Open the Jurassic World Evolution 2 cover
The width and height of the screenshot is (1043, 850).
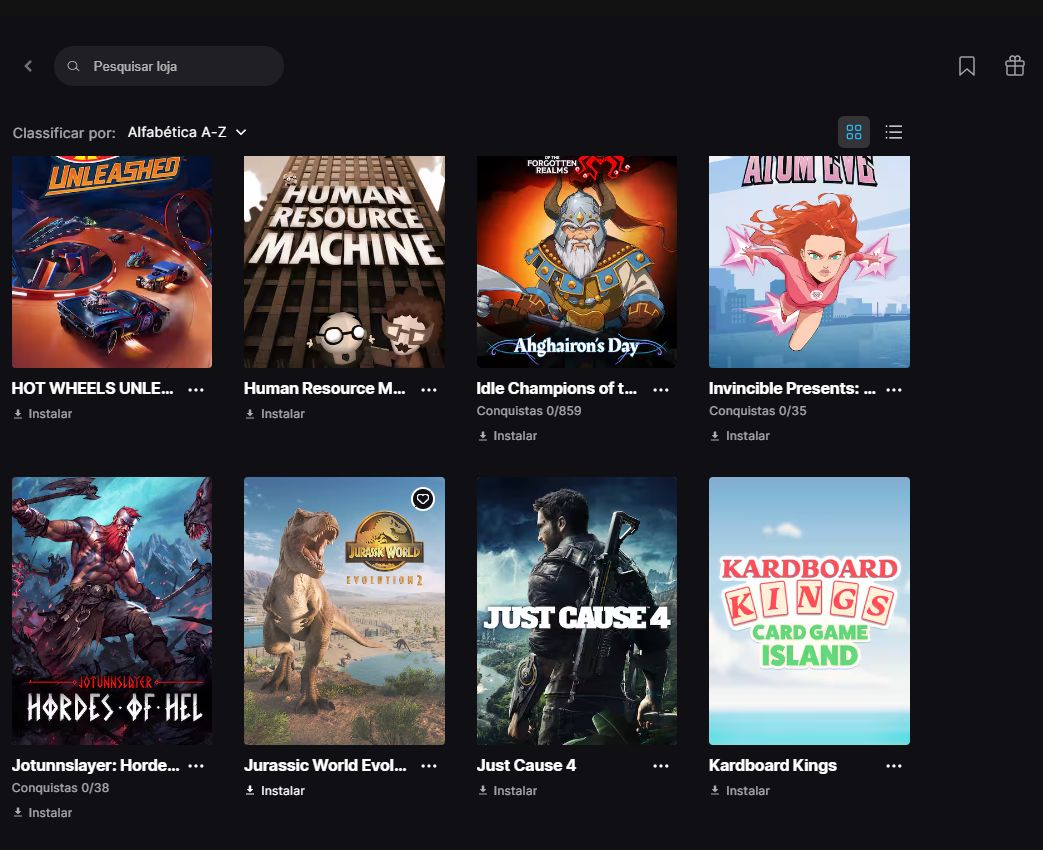tap(344, 611)
